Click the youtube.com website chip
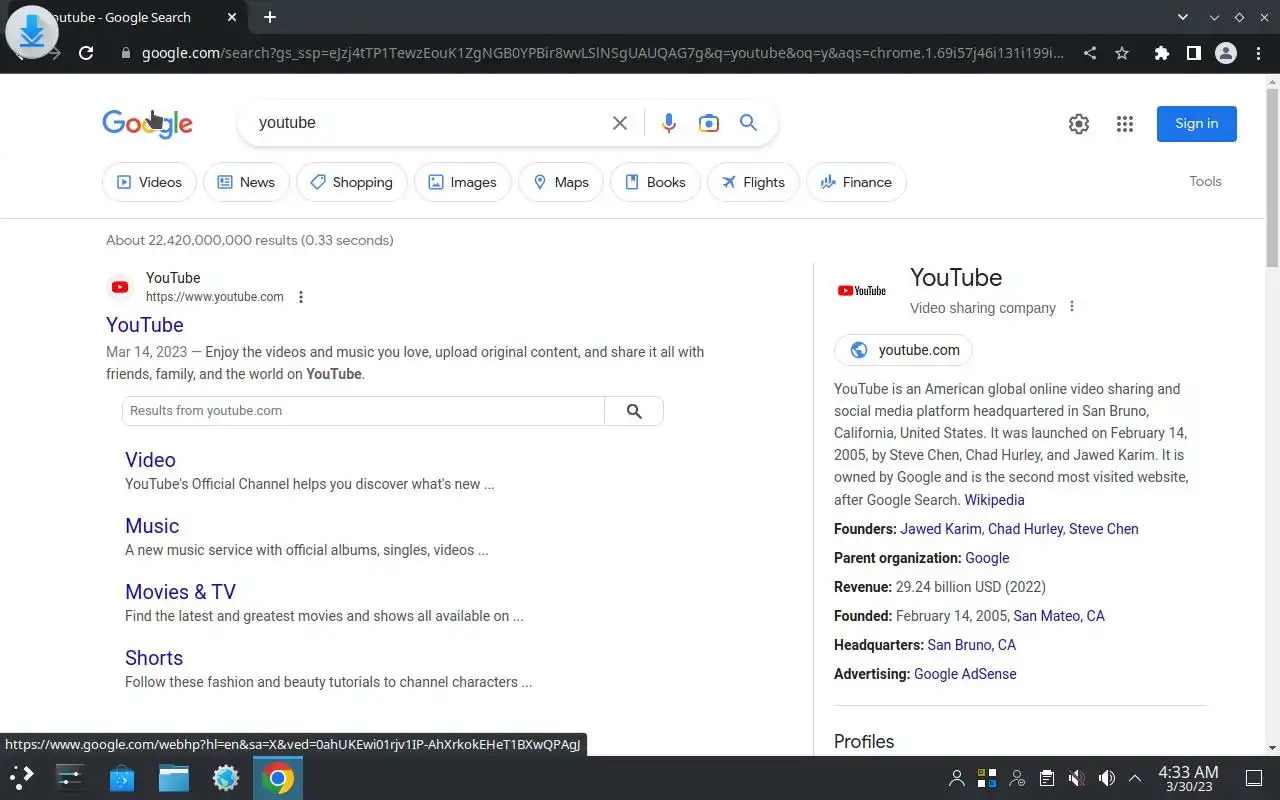 pos(903,350)
